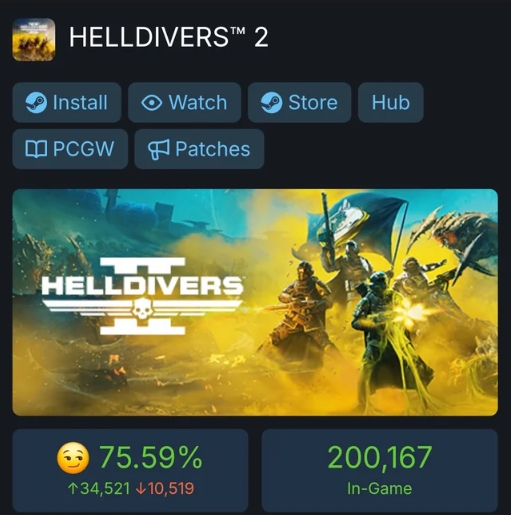Click the HELLDIVERS 2 app icon thumbnail
The image size is (511, 515).
34,39
